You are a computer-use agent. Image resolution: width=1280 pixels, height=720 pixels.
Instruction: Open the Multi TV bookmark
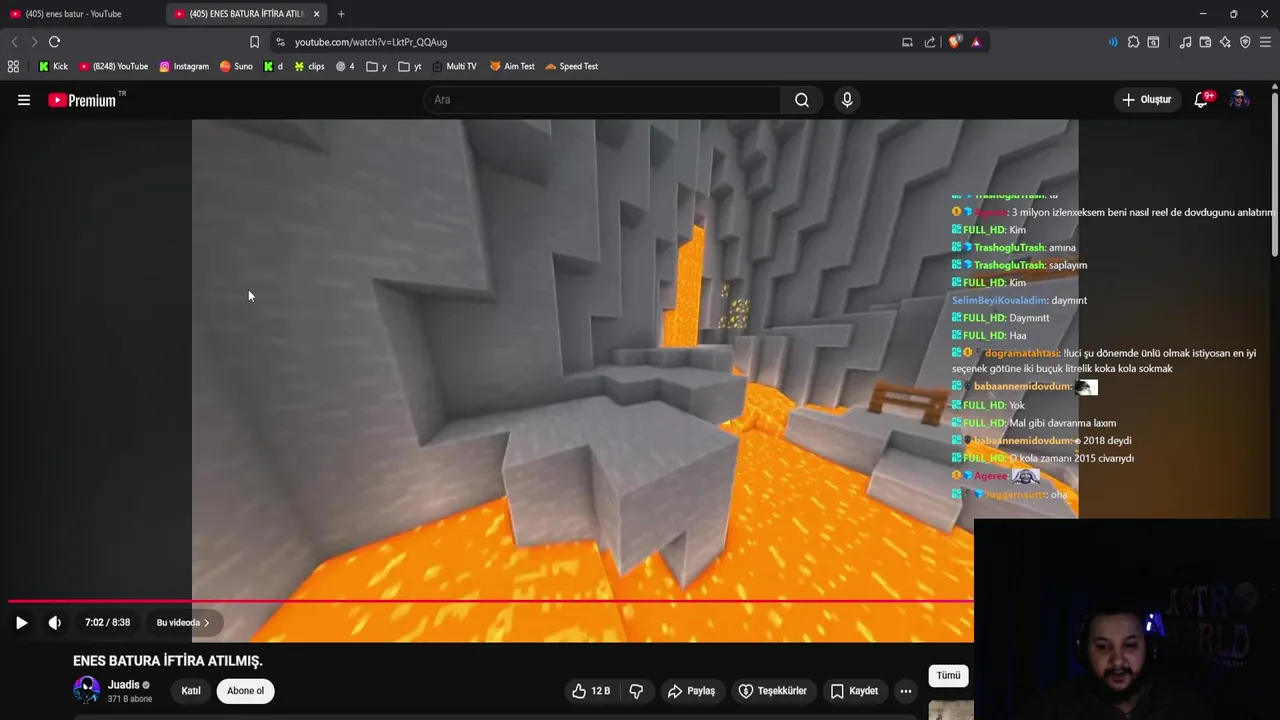454,67
